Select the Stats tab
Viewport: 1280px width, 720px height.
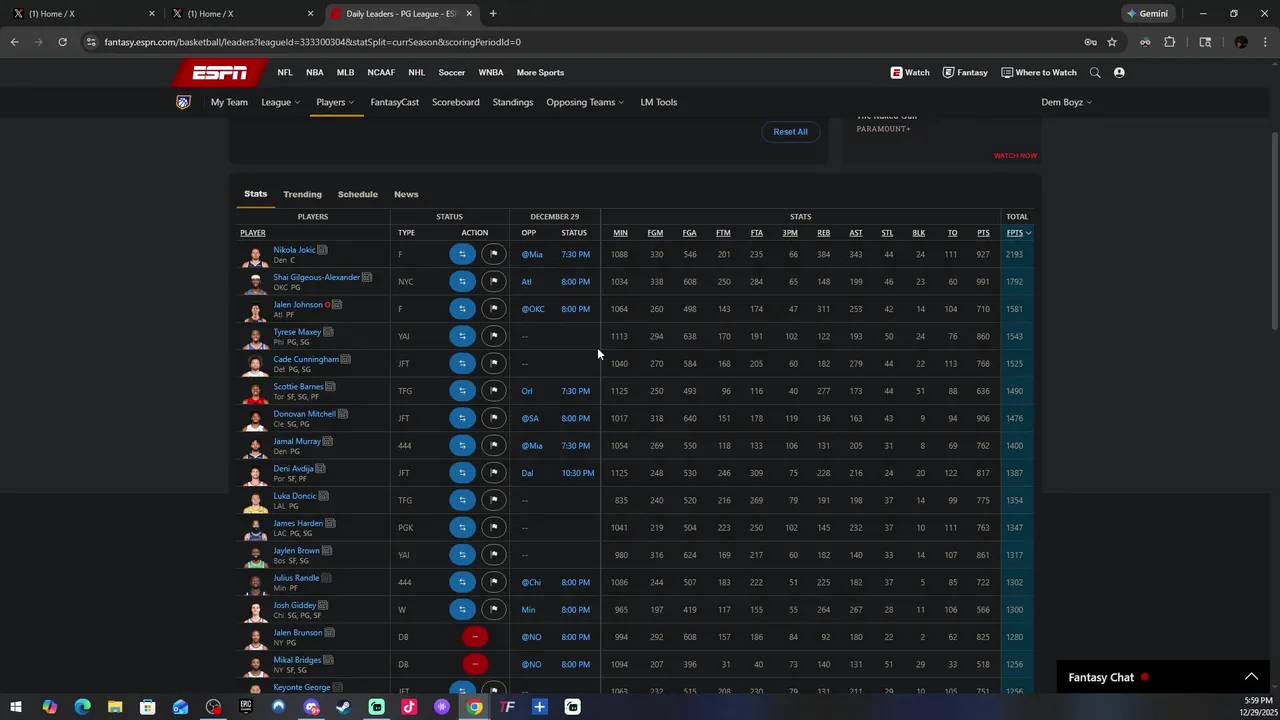(255, 194)
